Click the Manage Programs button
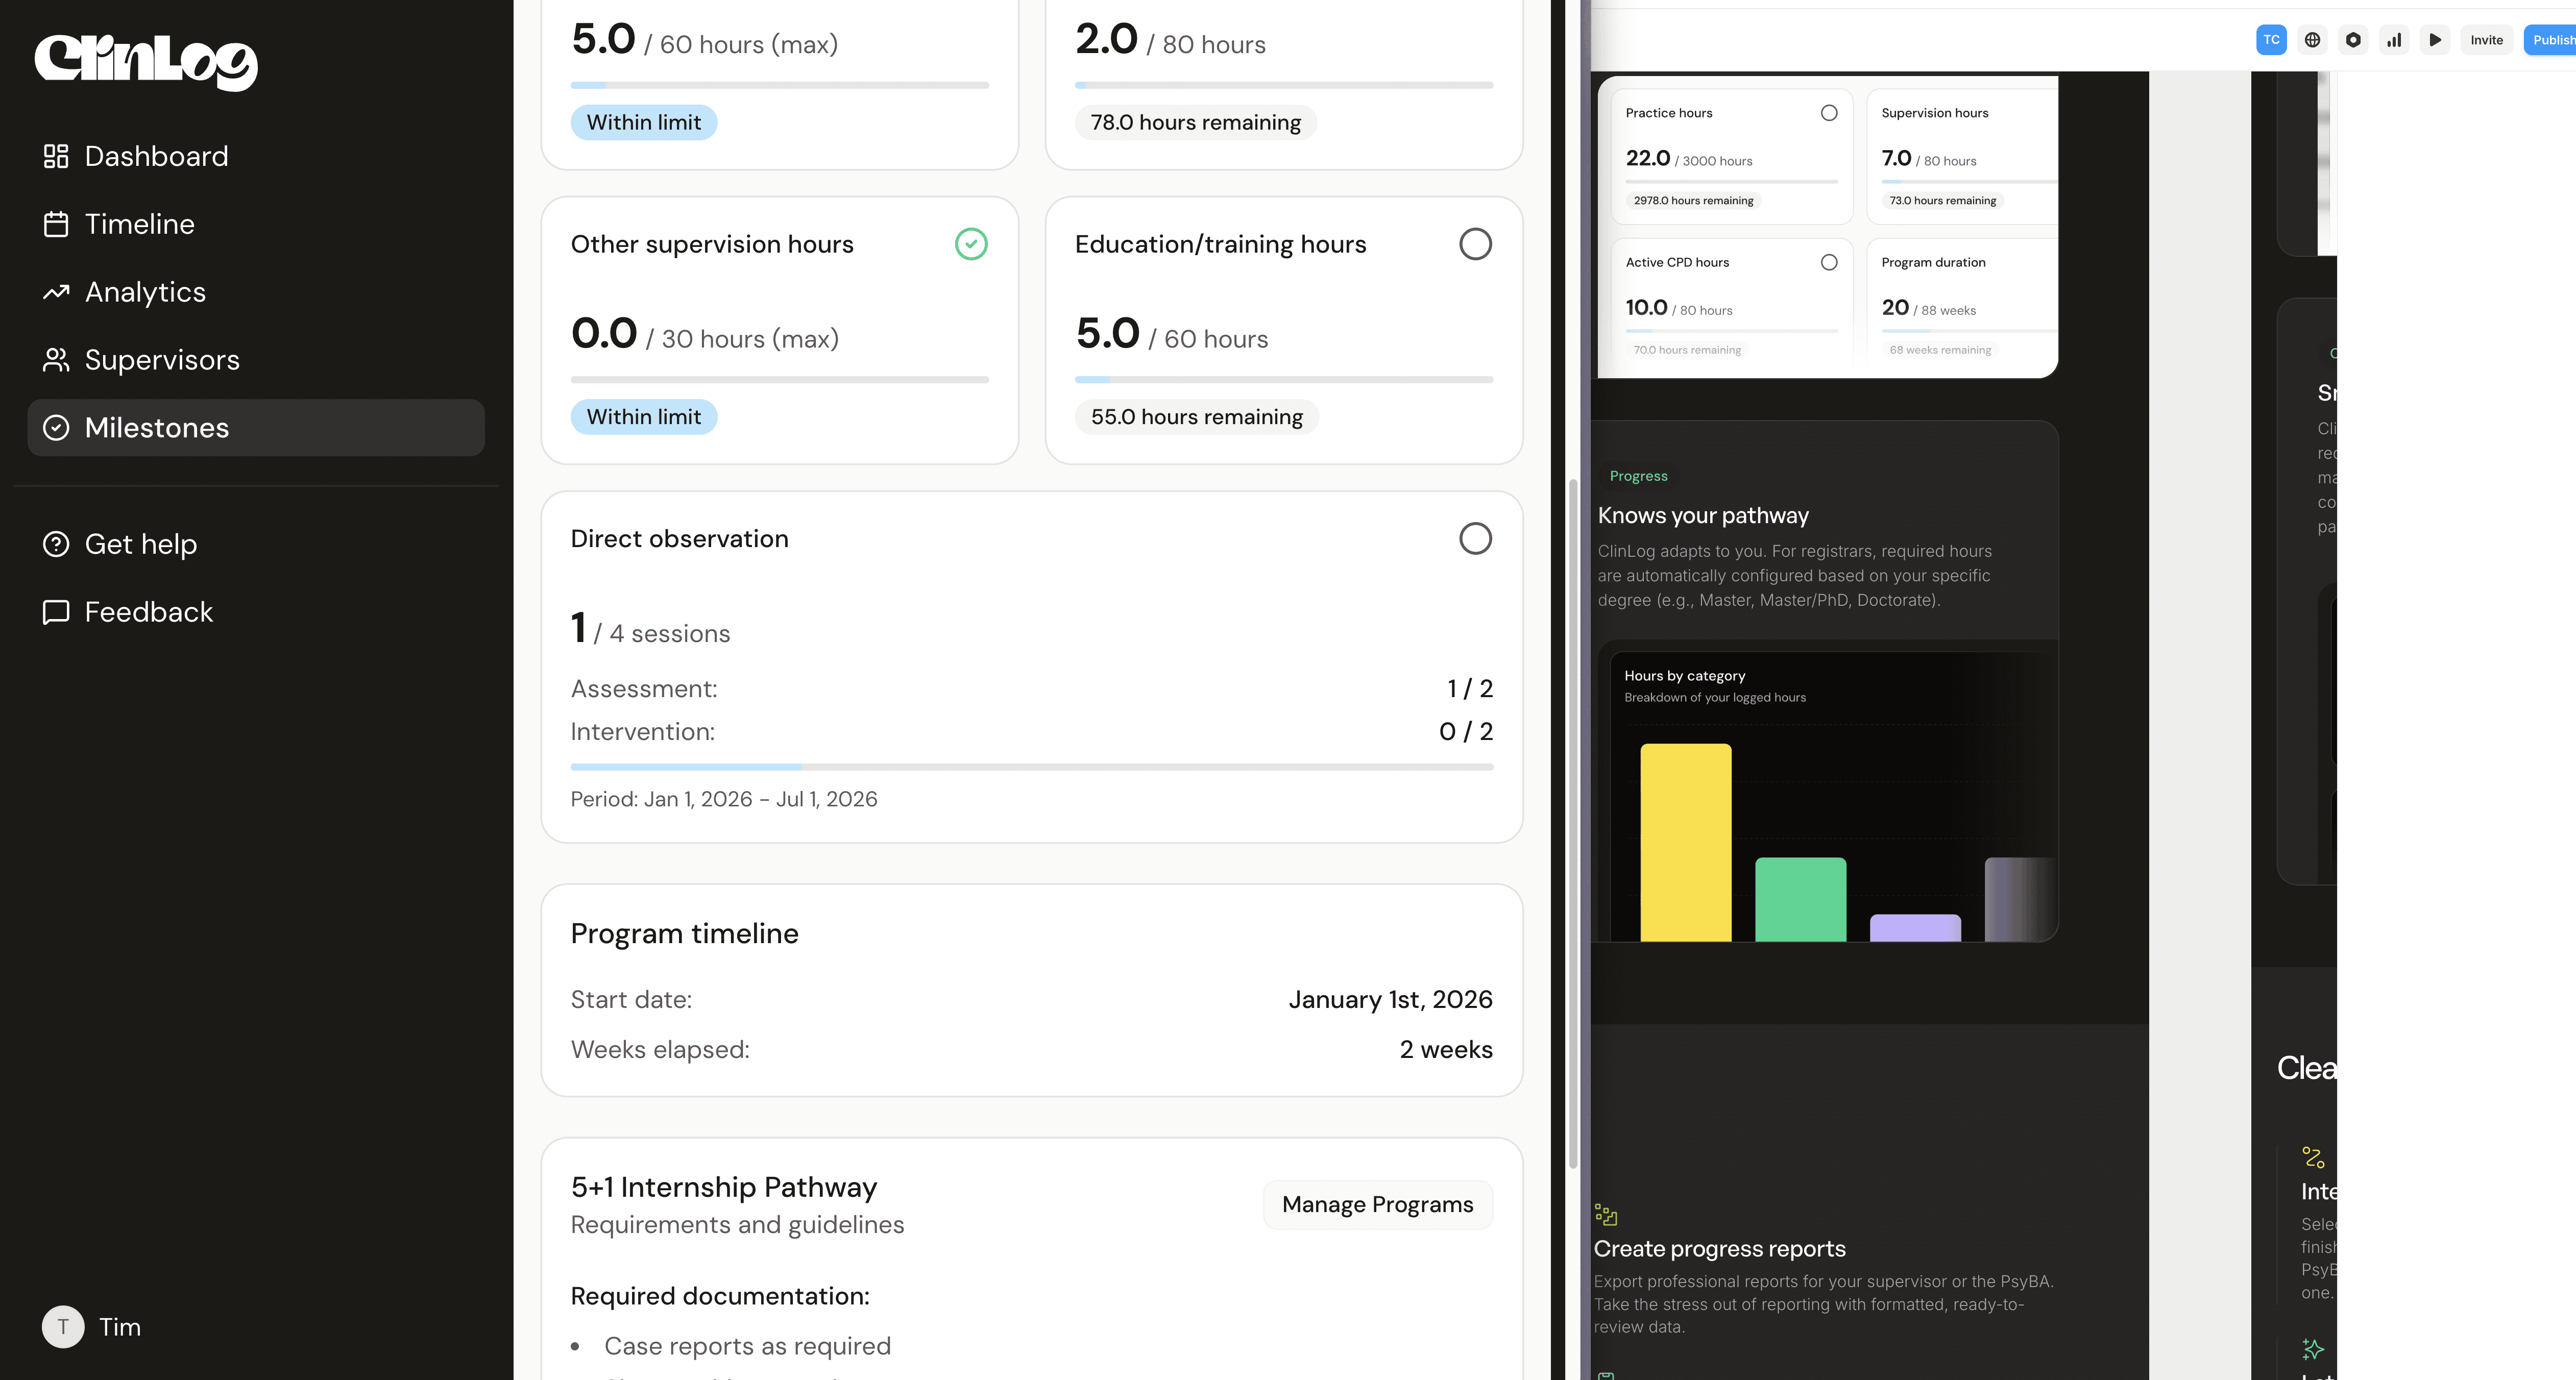This screenshot has height=1380, width=2576. (x=1377, y=1204)
